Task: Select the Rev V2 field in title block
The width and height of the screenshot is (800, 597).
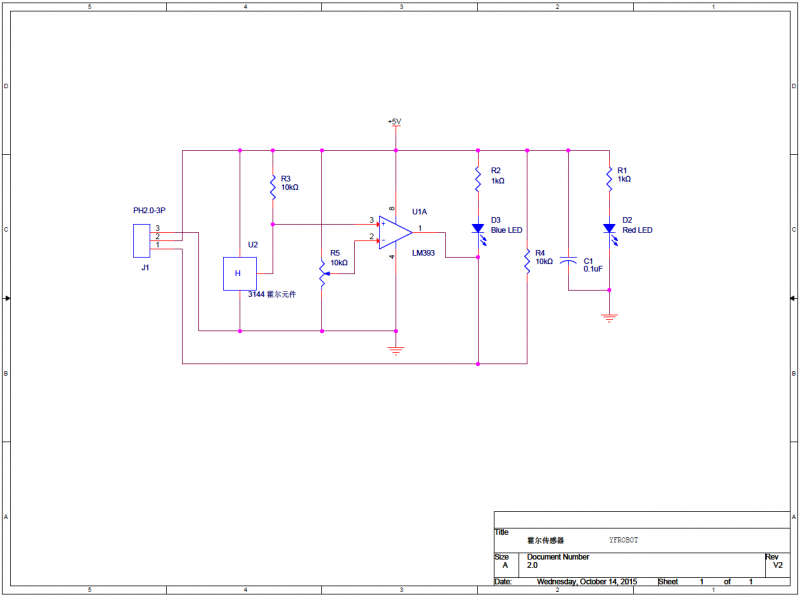Action: 776,565
